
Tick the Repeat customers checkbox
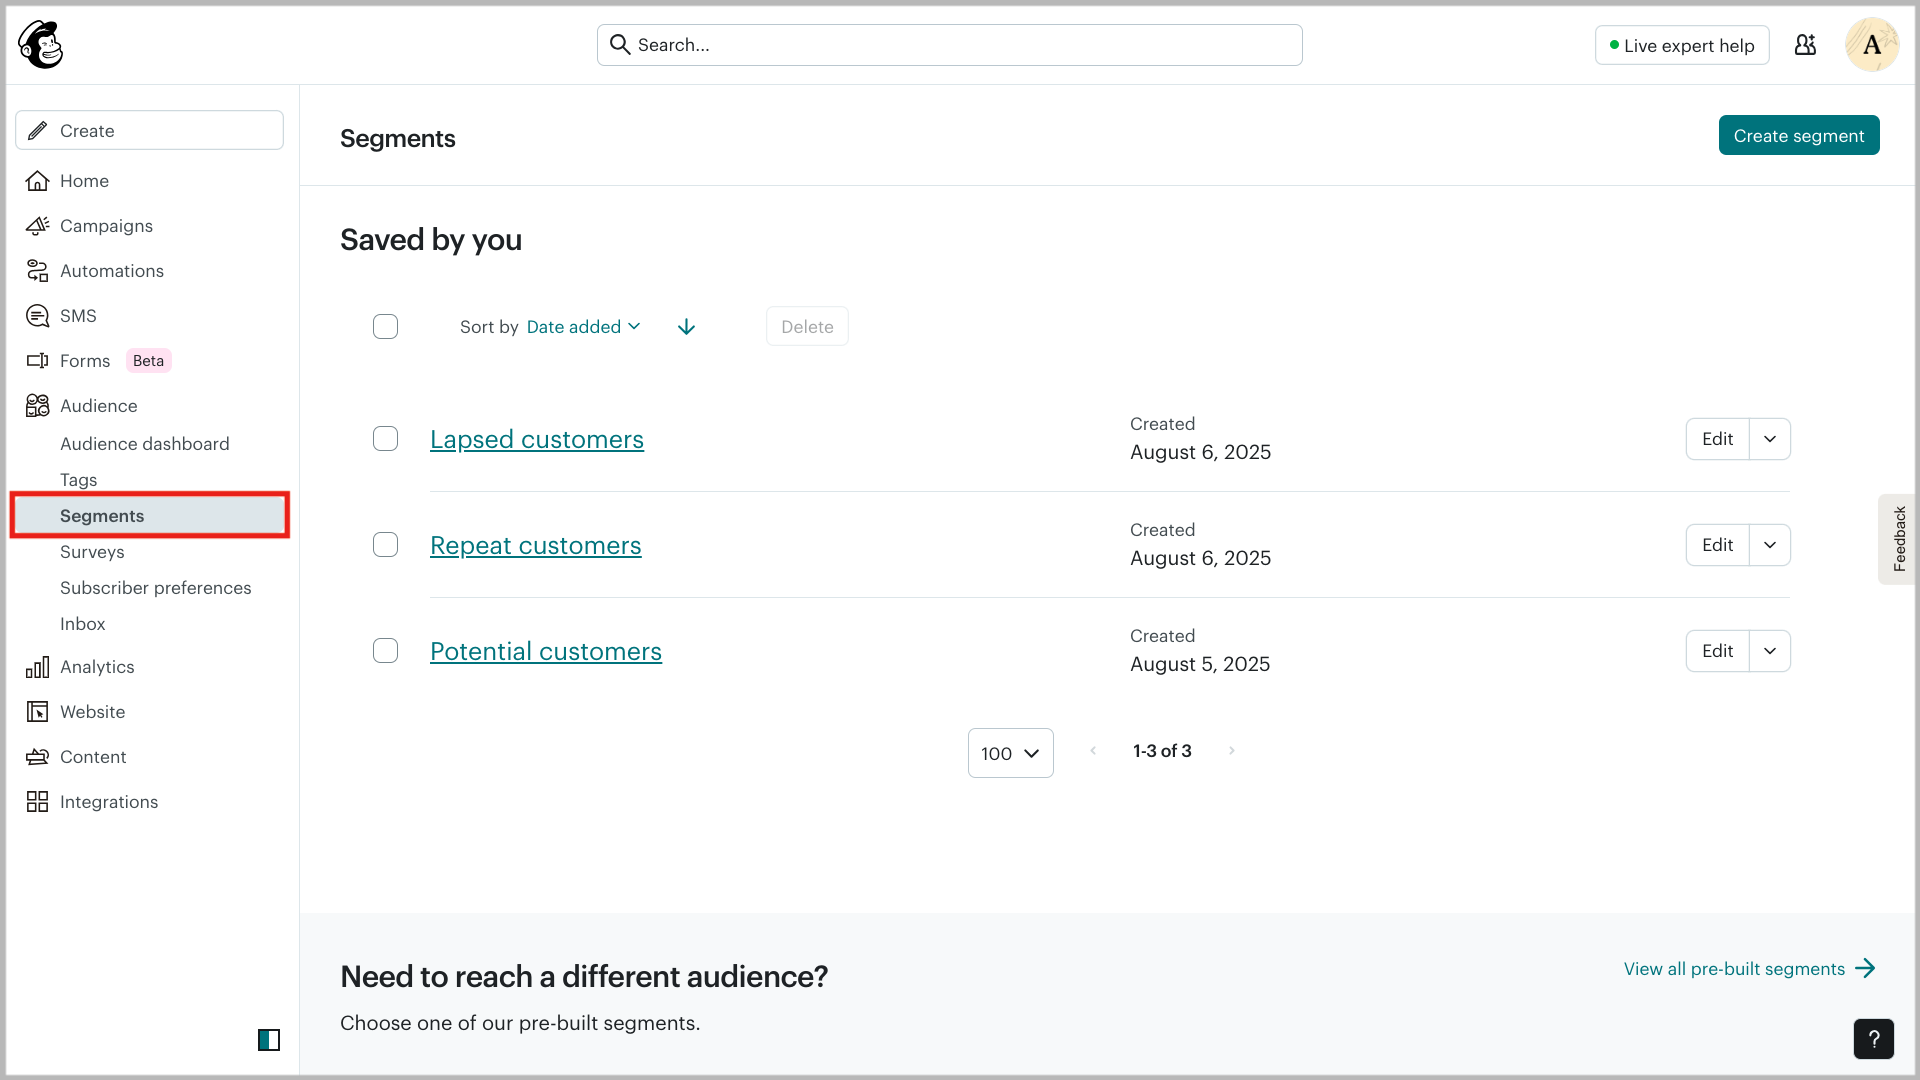(x=385, y=545)
